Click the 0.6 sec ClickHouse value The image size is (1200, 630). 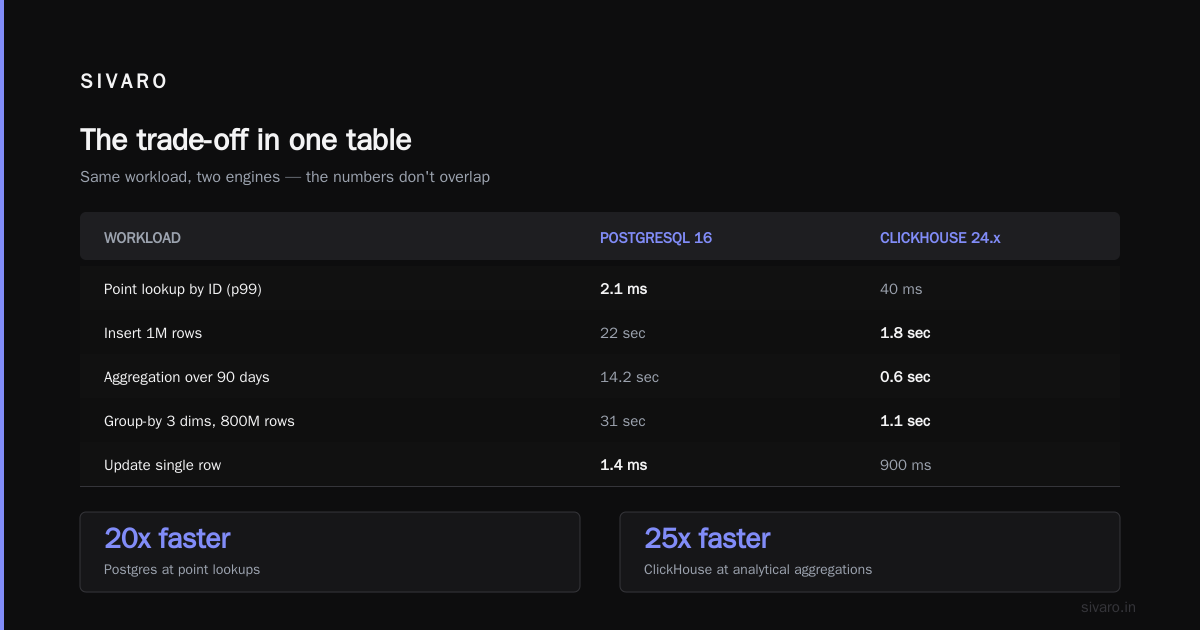point(905,377)
